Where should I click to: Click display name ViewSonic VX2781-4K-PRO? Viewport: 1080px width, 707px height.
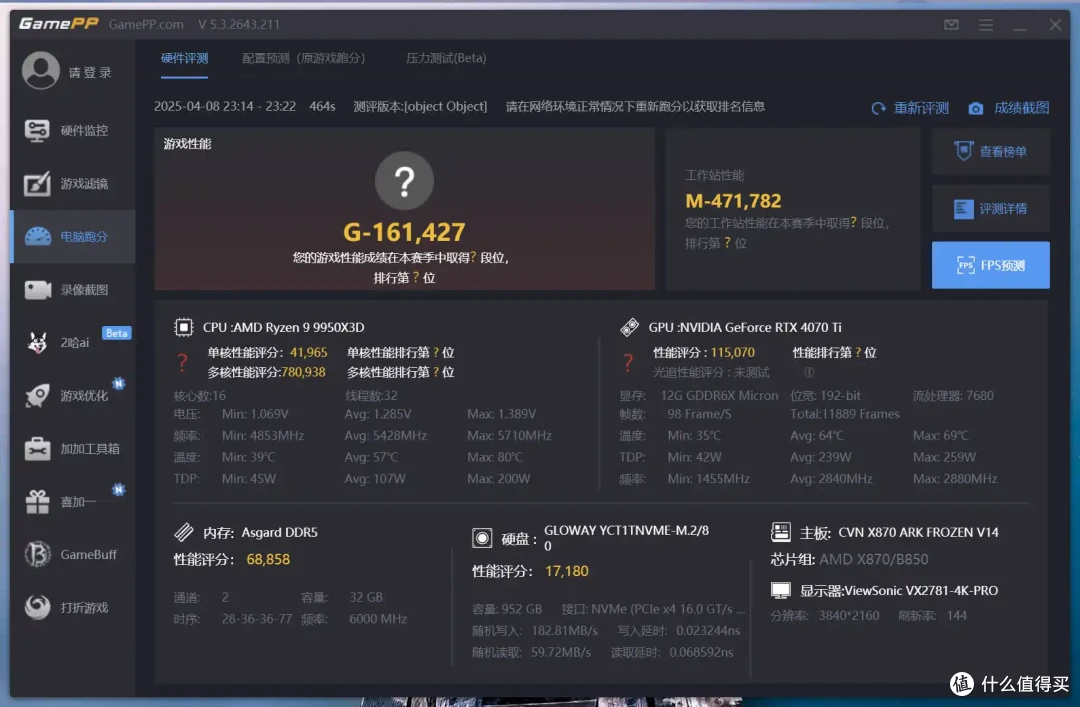point(921,591)
